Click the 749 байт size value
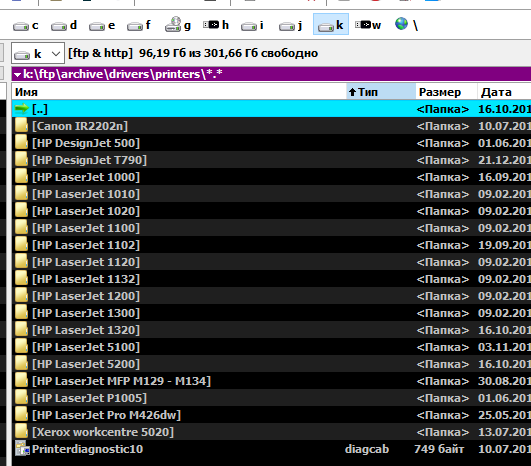531x466 pixels. [x=439, y=449]
